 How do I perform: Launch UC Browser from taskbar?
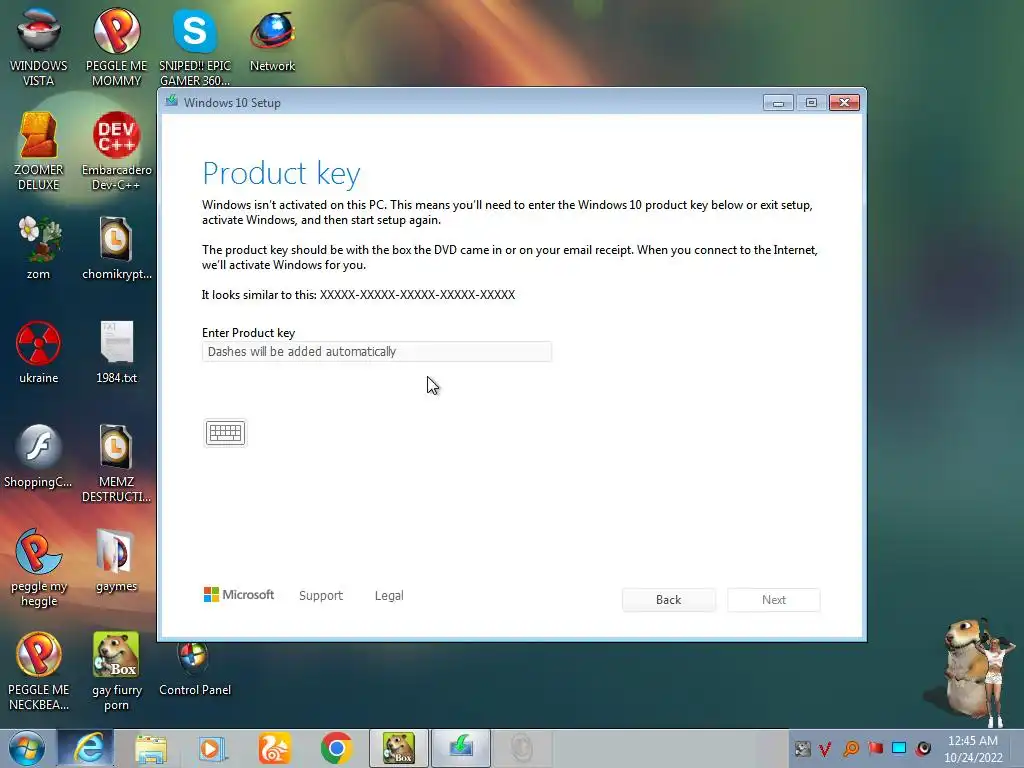click(274, 748)
